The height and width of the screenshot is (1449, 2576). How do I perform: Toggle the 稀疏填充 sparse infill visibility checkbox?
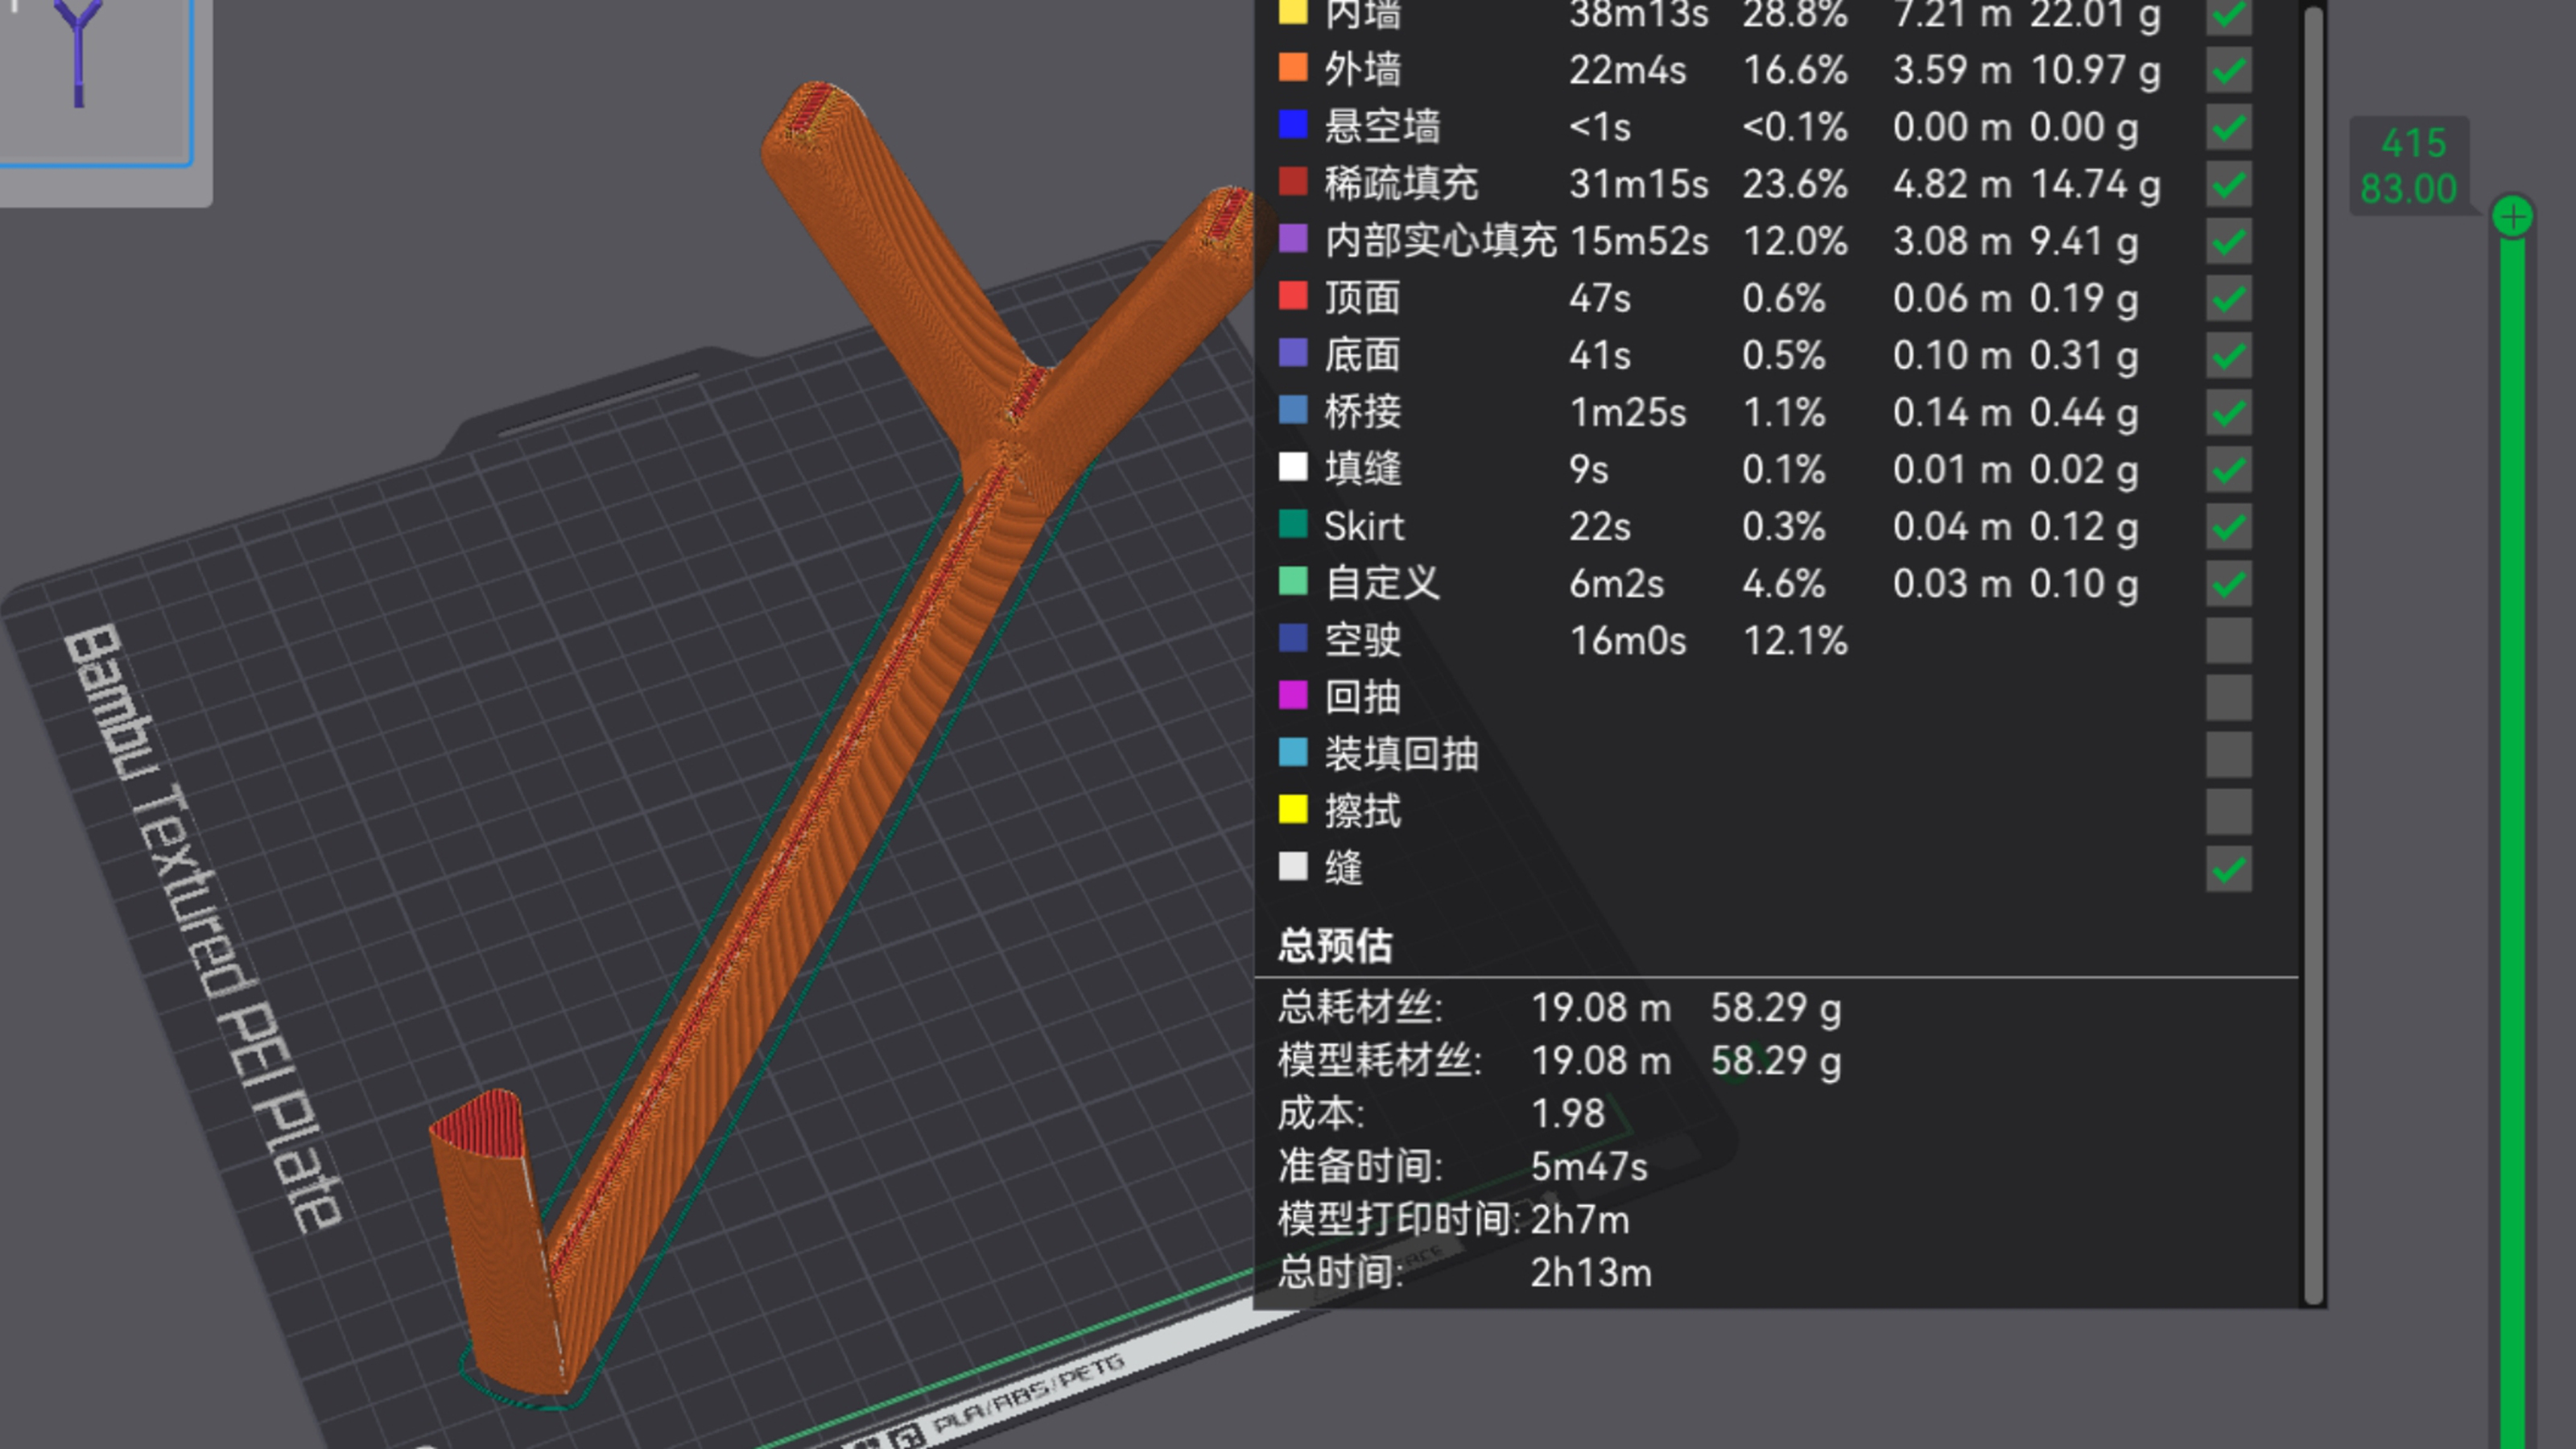click(2228, 184)
